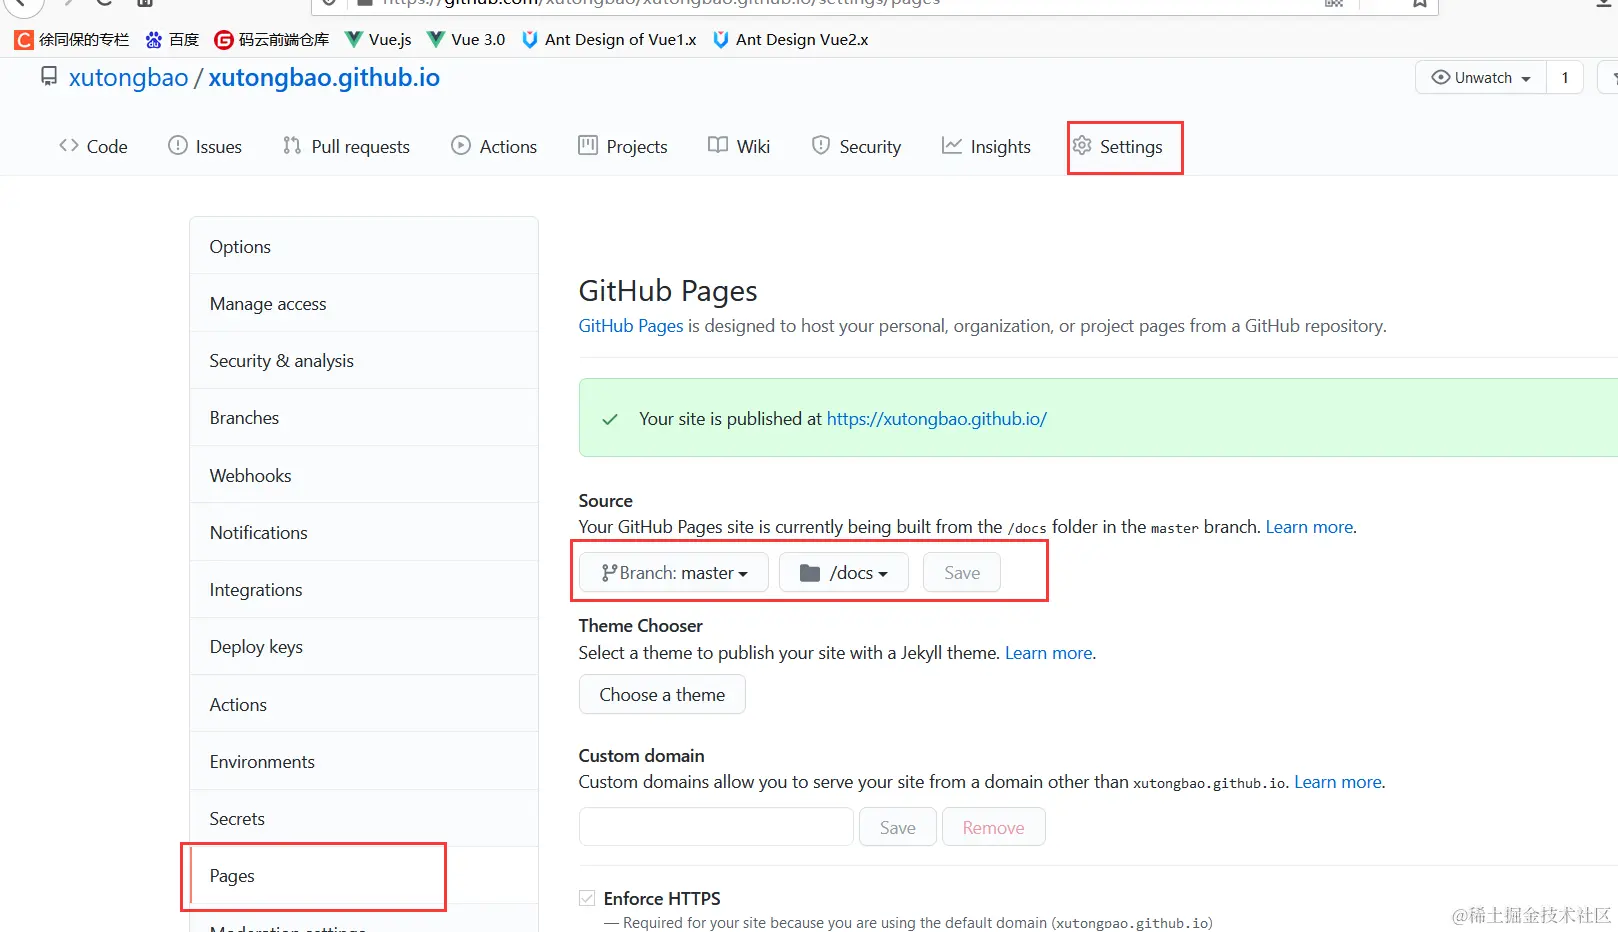The image size is (1618, 932).
Task: Open the Security tab
Action: coord(856,146)
